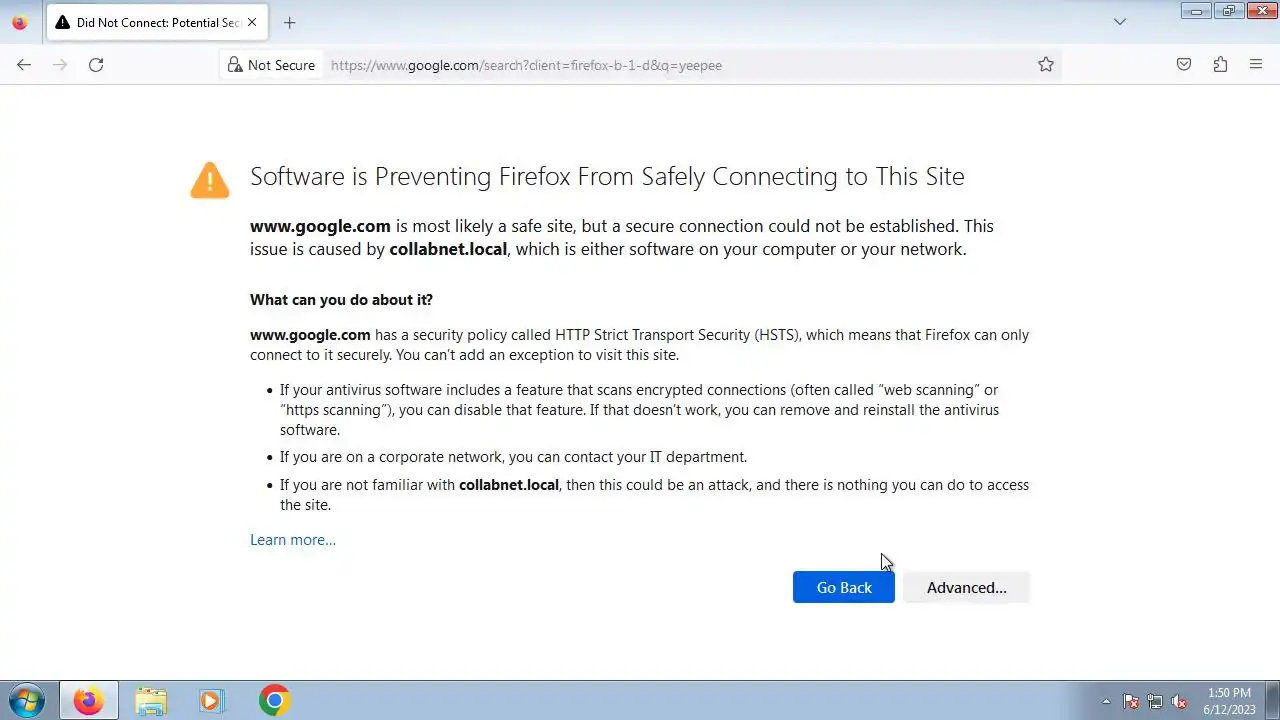Expand the Advanced... options

point(966,587)
